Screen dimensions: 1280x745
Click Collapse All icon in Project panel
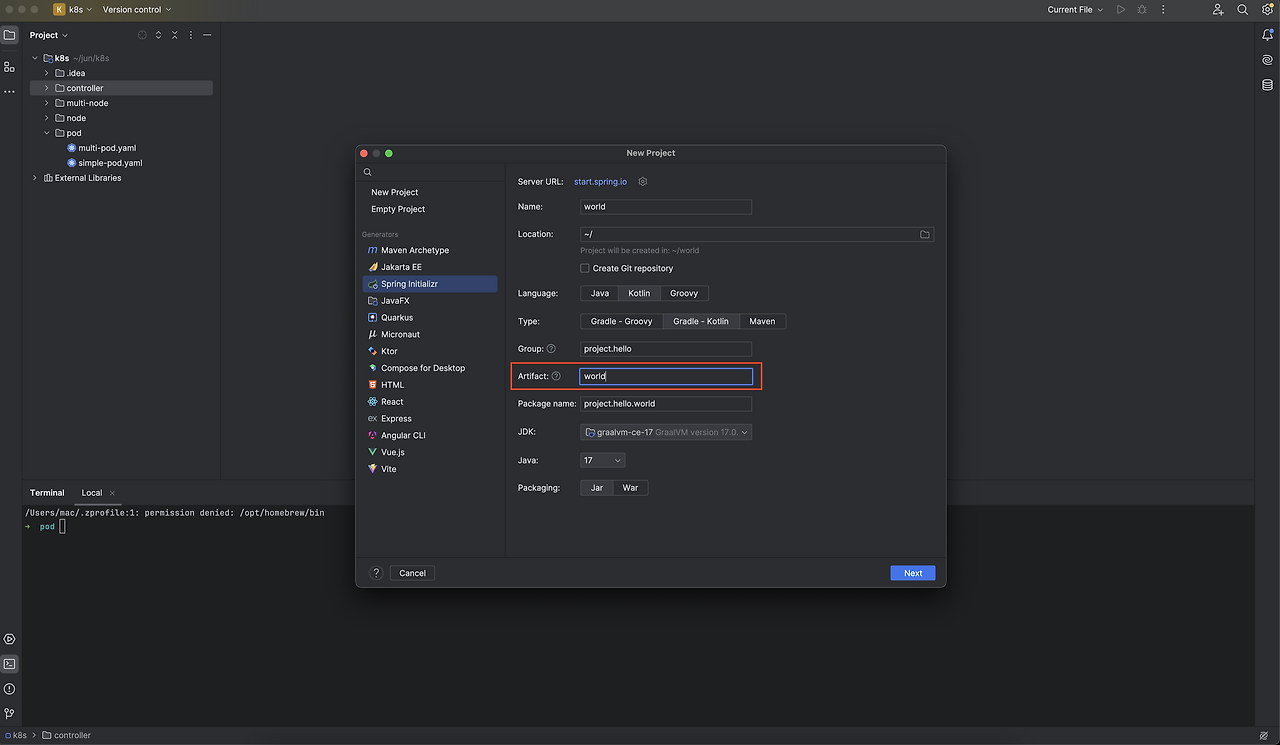point(174,35)
